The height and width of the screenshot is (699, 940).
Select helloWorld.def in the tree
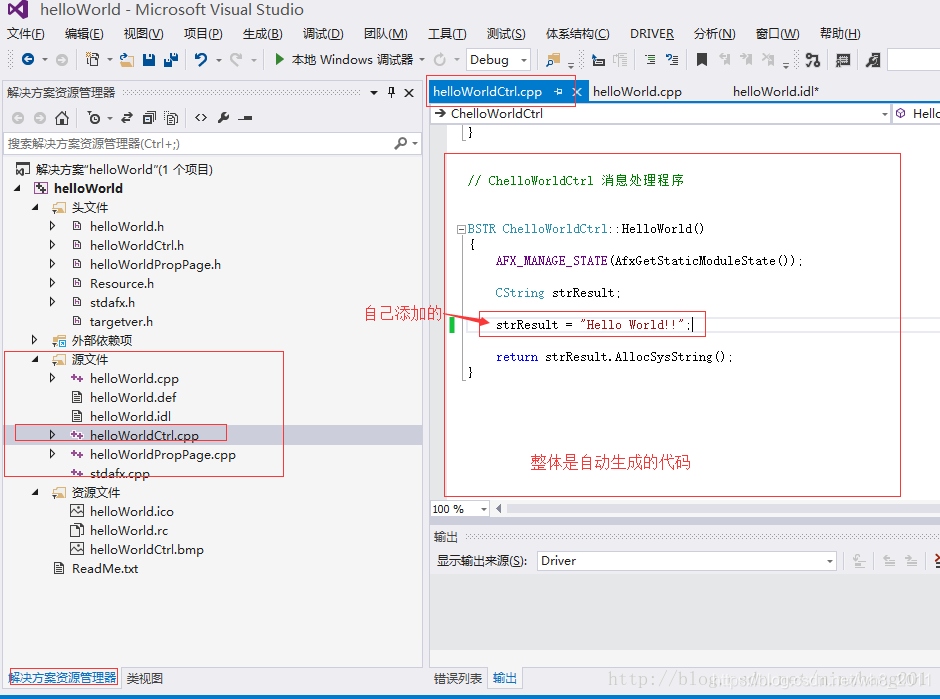coord(133,397)
